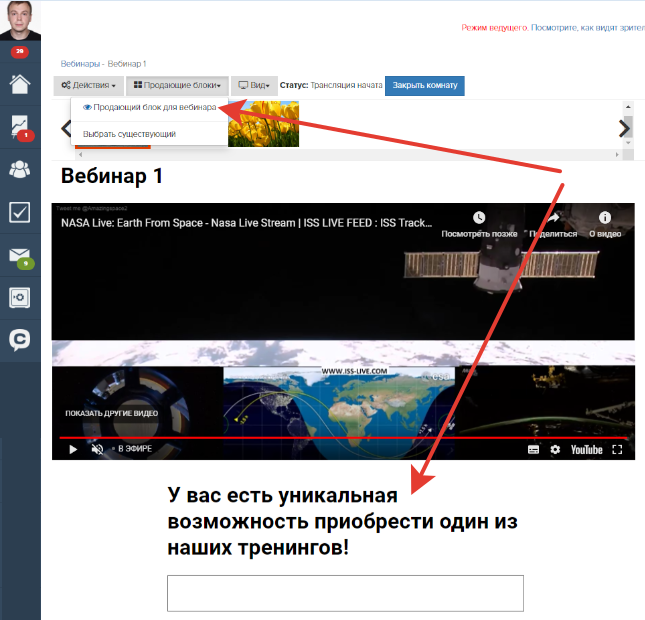Click the slide strip horizontal scrollbar
This screenshot has width=645, height=620.
tap(349, 155)
